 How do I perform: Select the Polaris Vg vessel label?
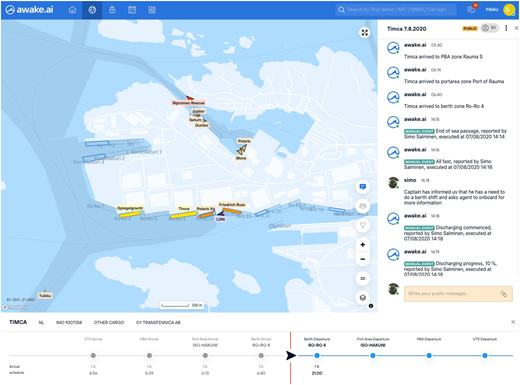click(206, 209)
